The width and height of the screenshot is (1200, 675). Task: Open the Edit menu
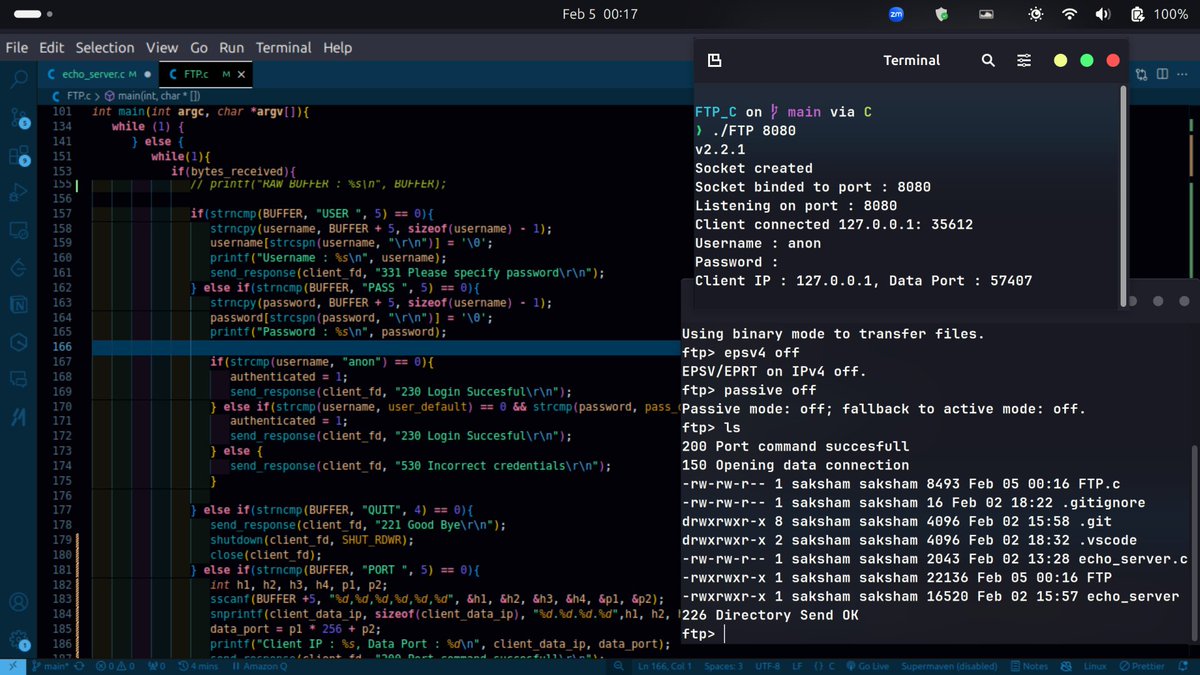coord(51,47)
